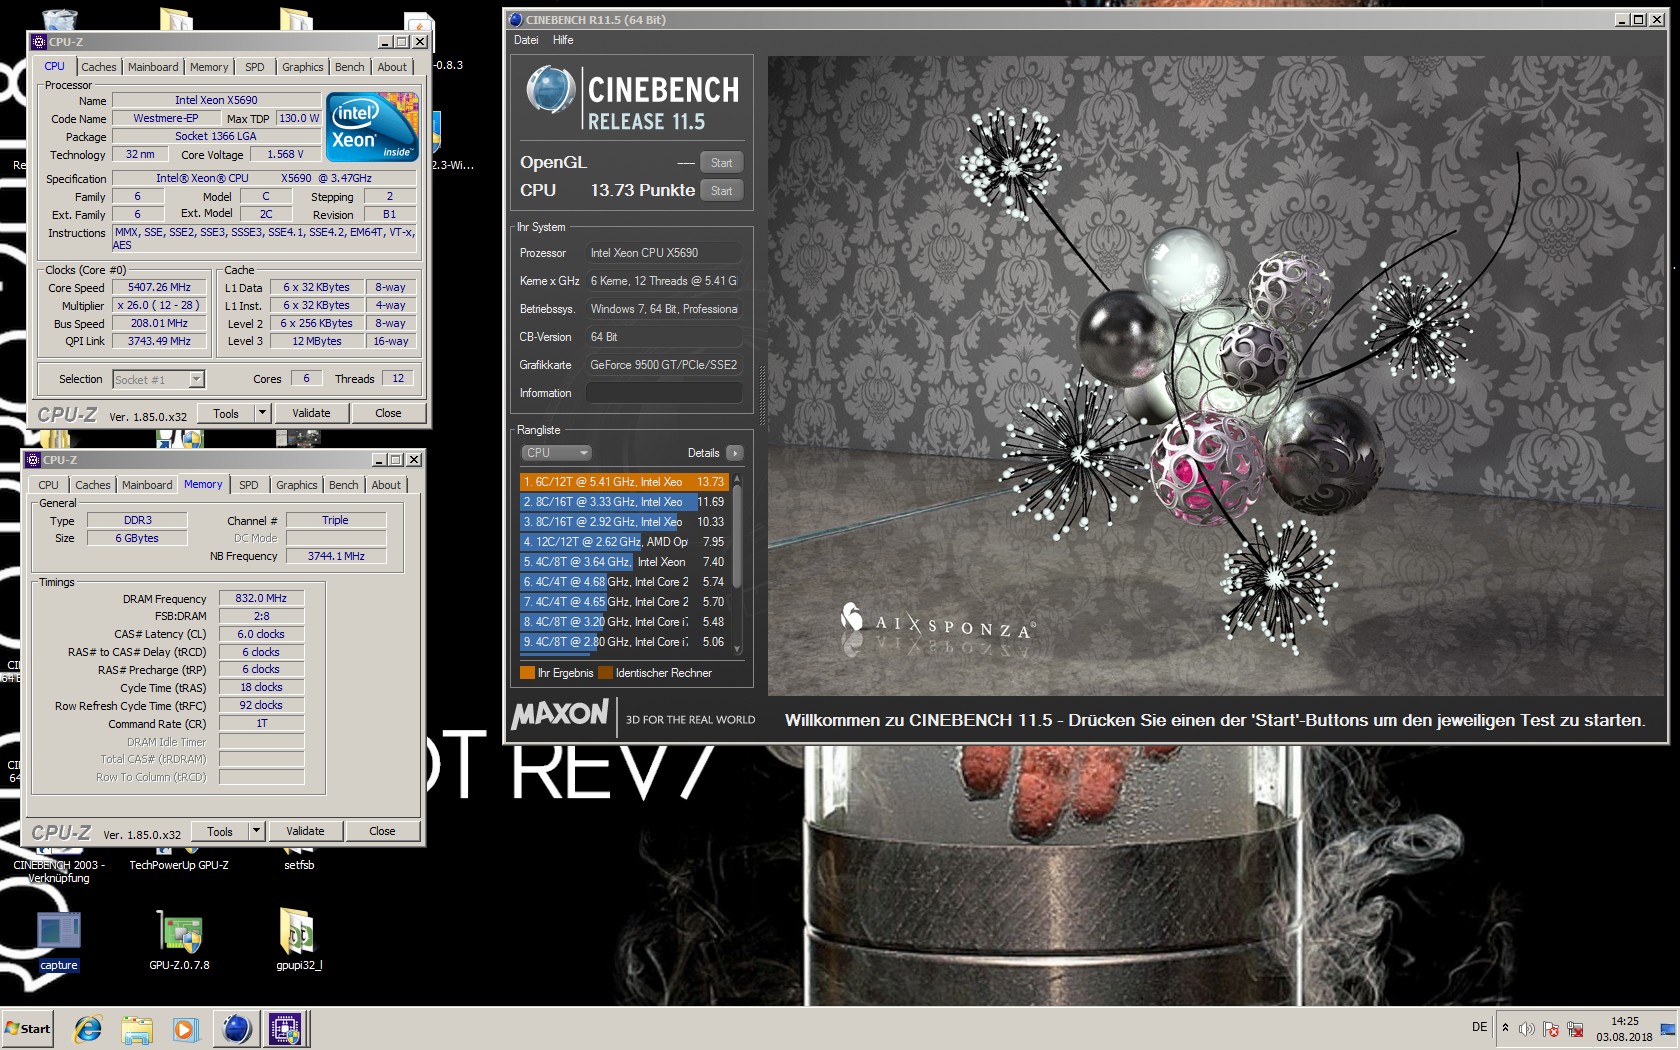Select ranking entry 4 12C/12T AMD Opteron
This screenshot has height=1050, width=1680.
(623, 542)
